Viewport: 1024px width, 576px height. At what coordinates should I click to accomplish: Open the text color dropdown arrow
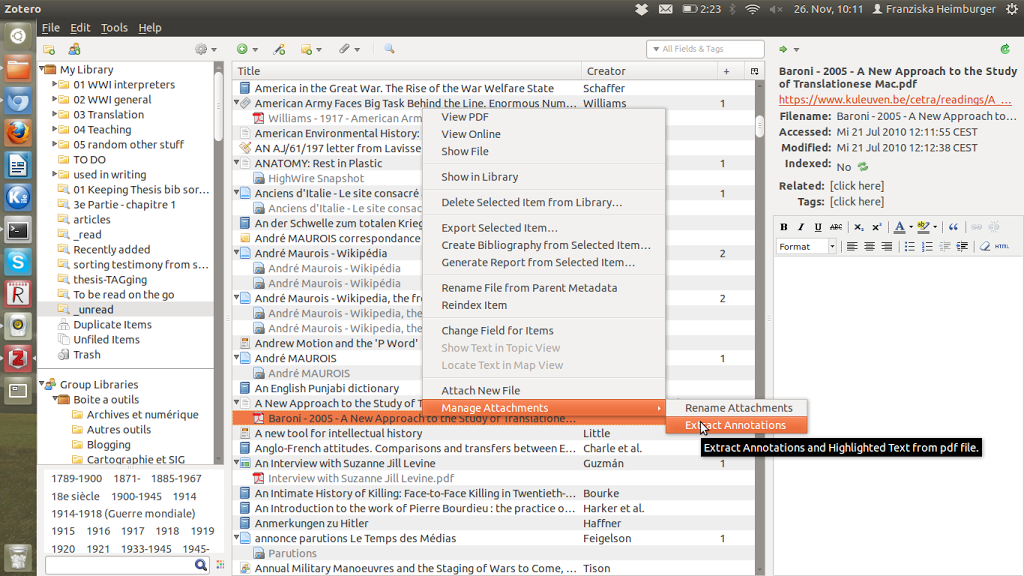pos(911,227)
